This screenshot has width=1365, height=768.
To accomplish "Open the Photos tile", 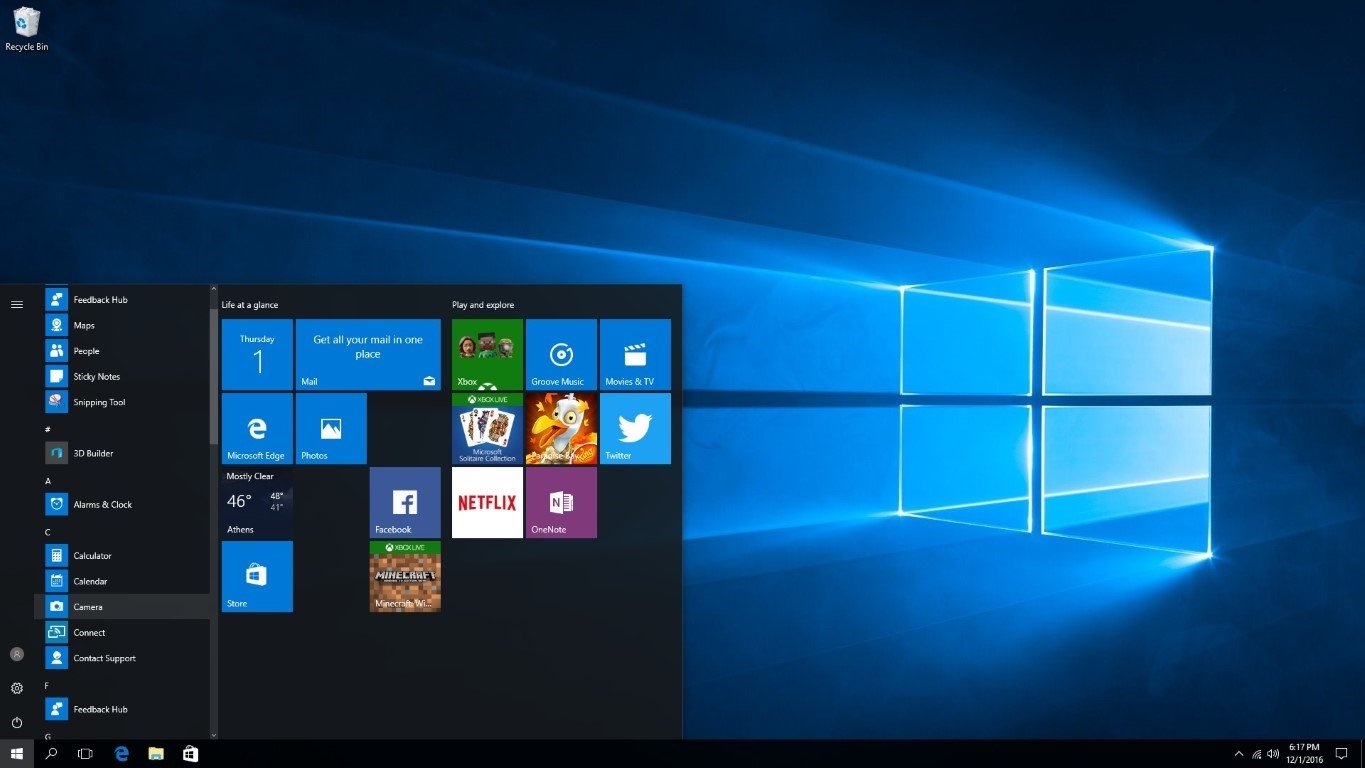I will coord(331,428).
